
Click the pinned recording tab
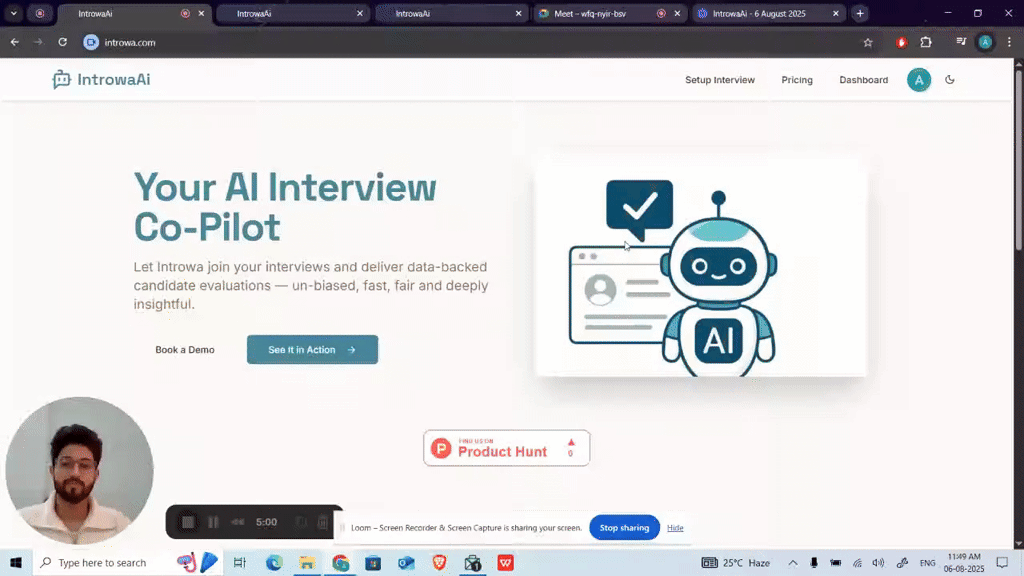[x=40, y=13]
